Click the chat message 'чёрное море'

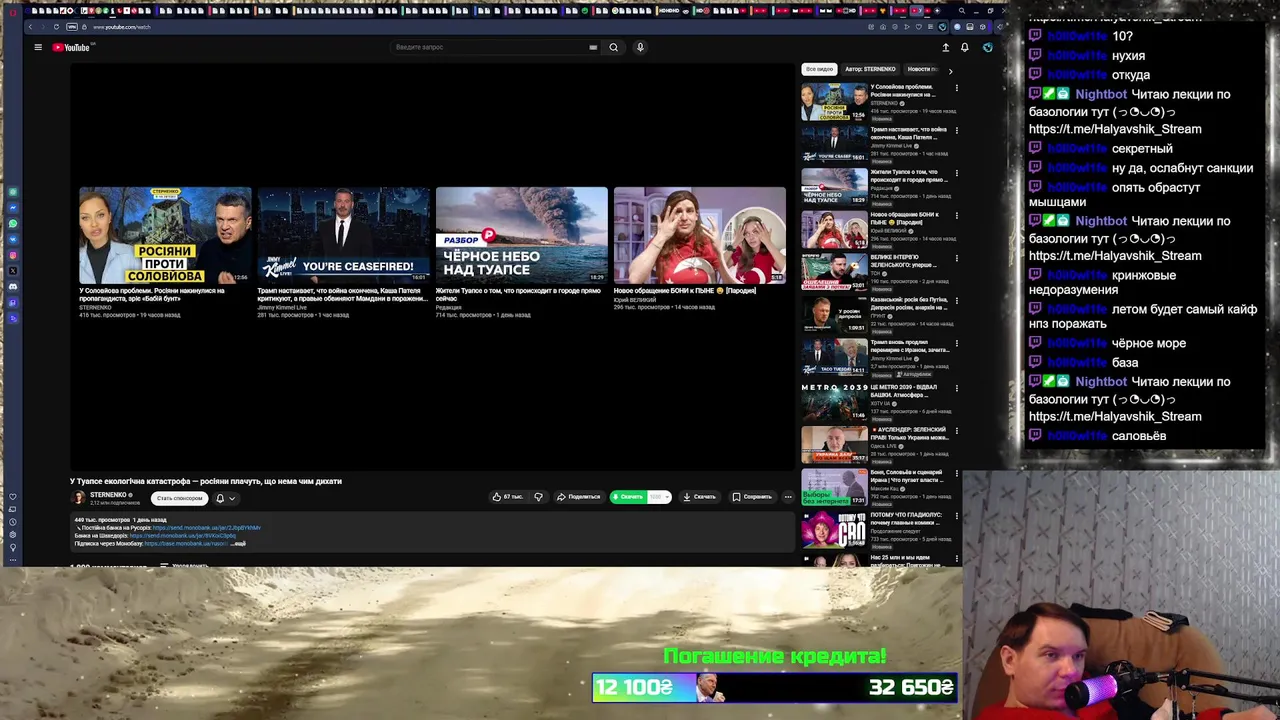click(1149, 343)
